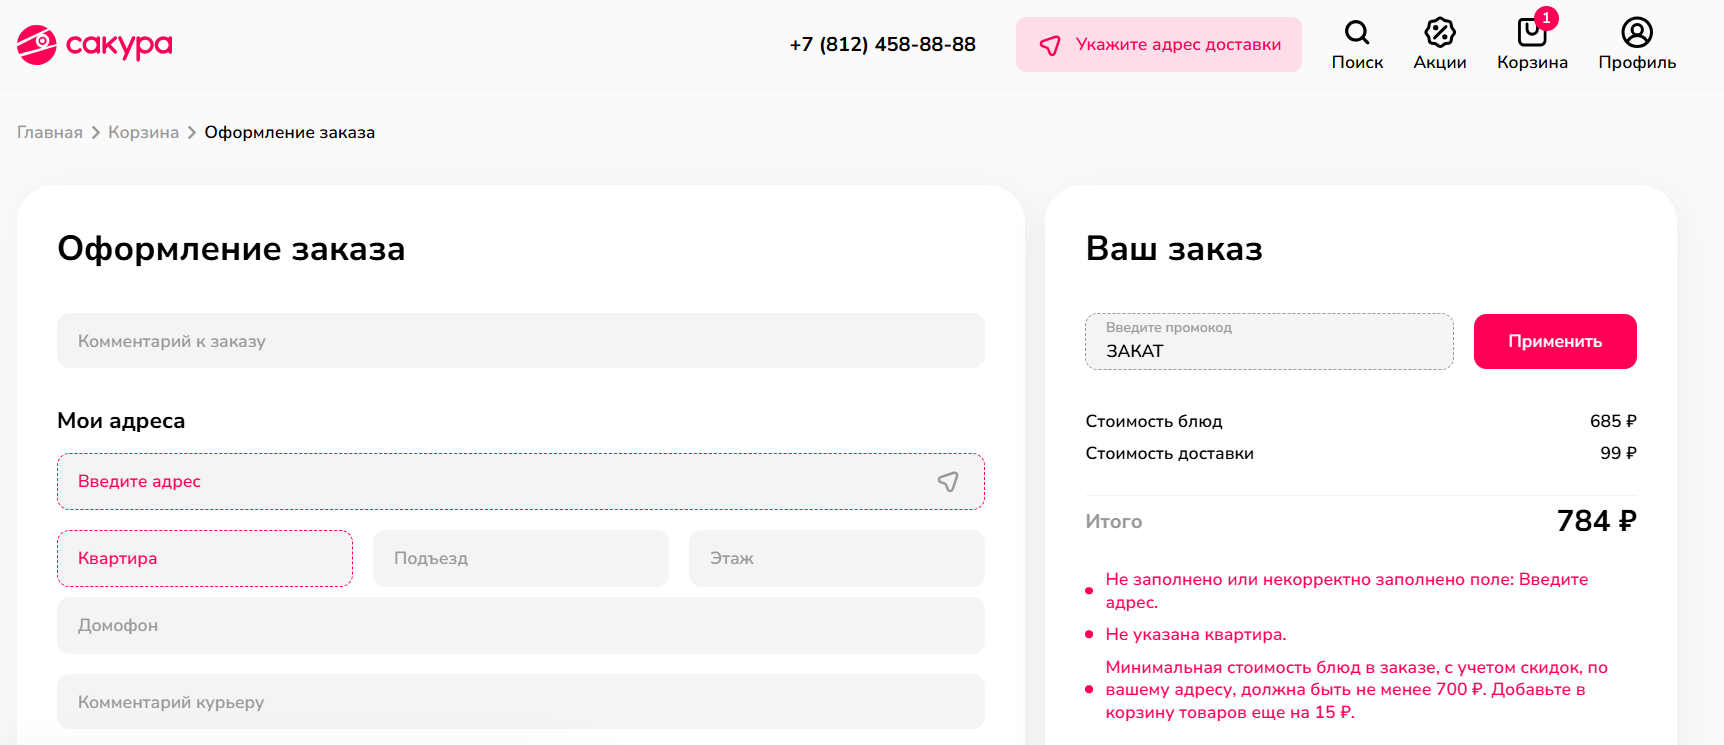Go to Корзина breadcrumb link

[143, 133]
